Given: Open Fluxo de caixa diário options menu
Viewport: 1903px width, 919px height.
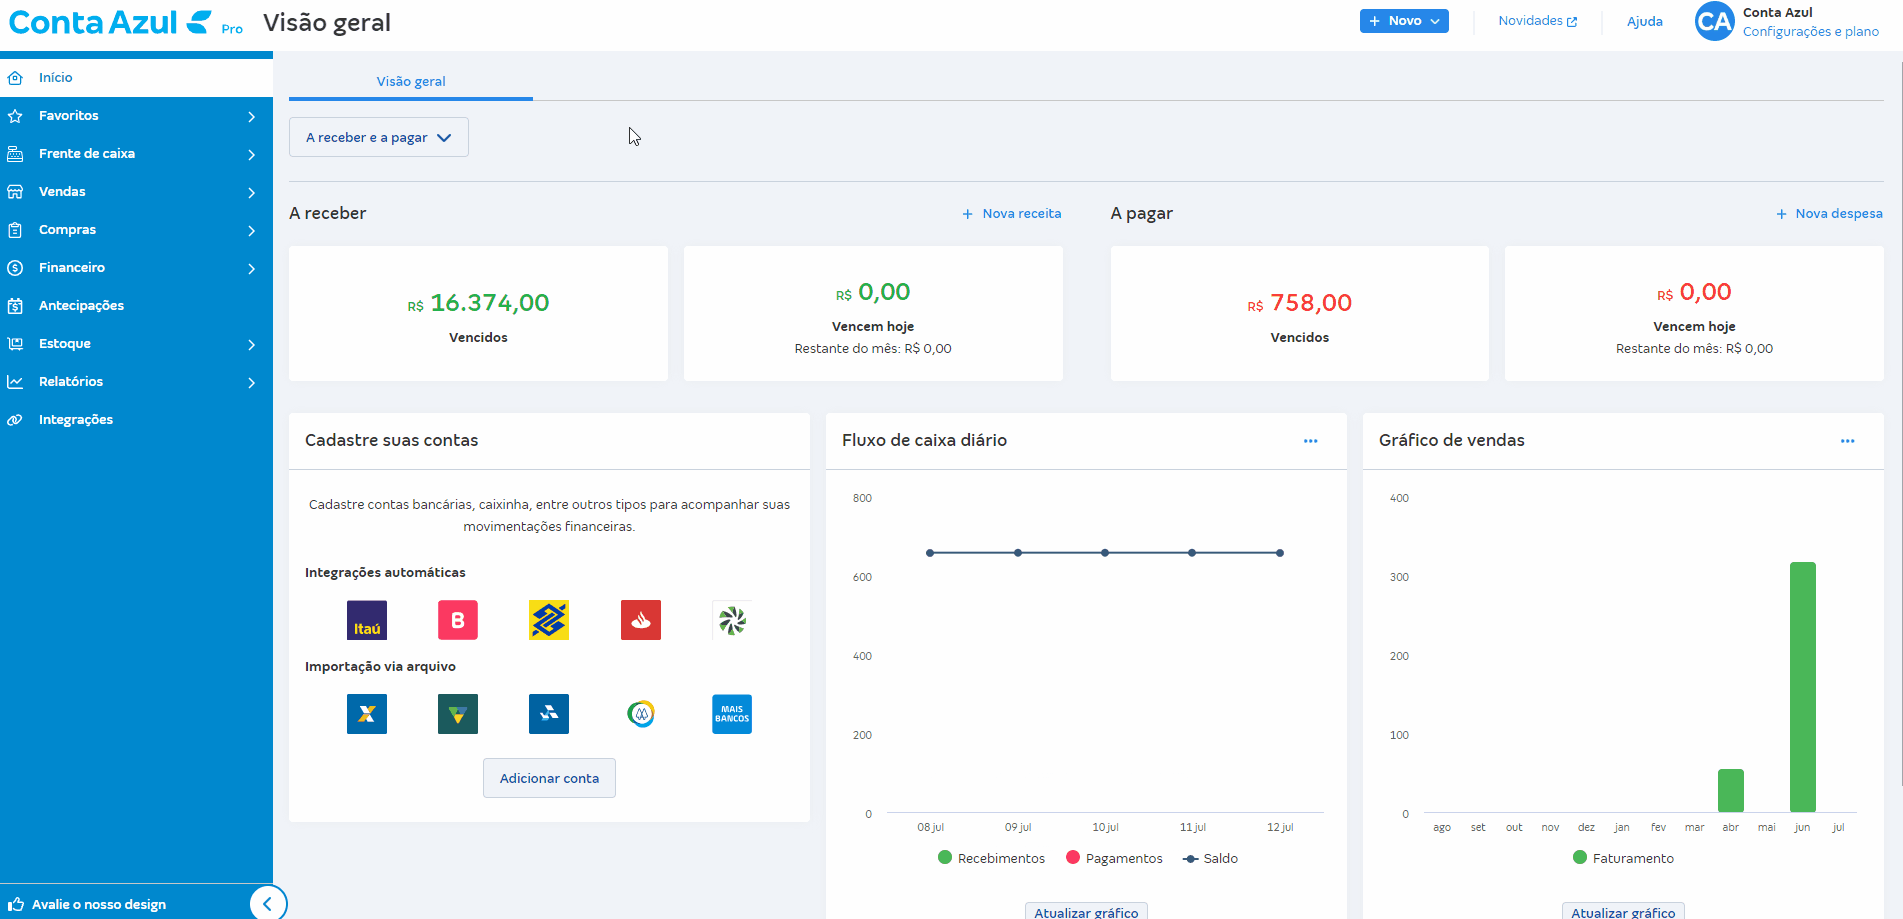Looking at the screenshot, I should (x=1310, y=441).
